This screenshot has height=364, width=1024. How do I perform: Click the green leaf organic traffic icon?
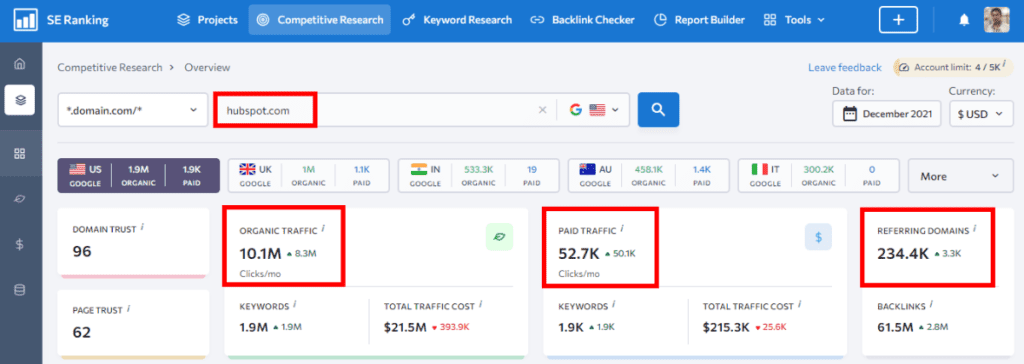click(x=500, y=237)
